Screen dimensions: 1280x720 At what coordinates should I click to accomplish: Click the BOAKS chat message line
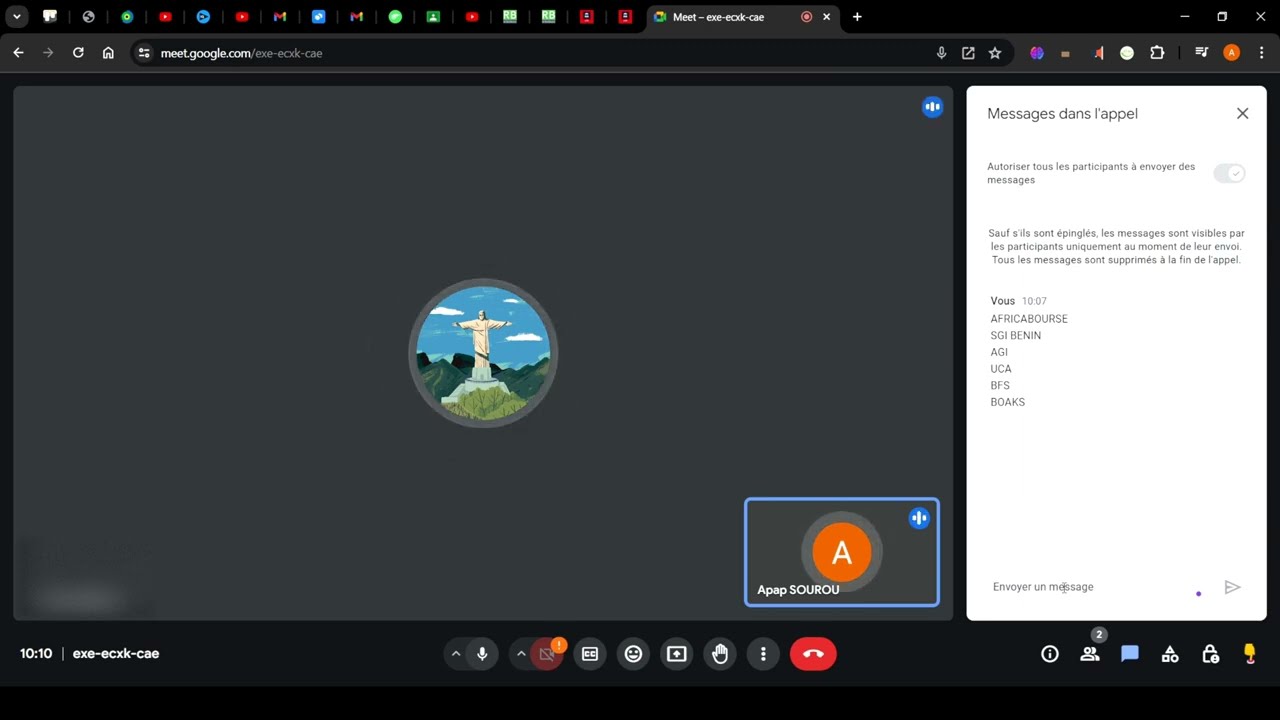tap(1007, 402)
